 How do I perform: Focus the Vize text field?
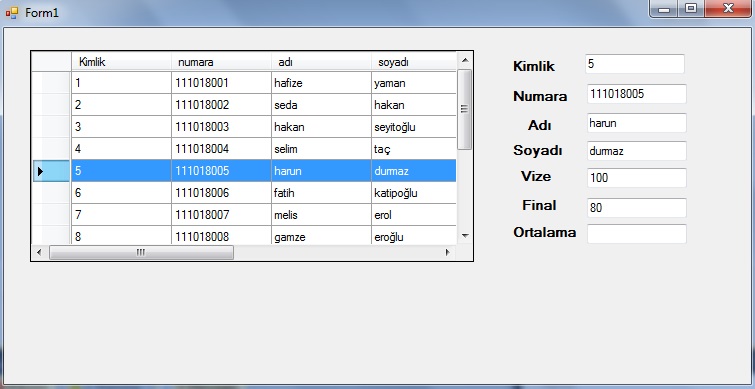637,178
